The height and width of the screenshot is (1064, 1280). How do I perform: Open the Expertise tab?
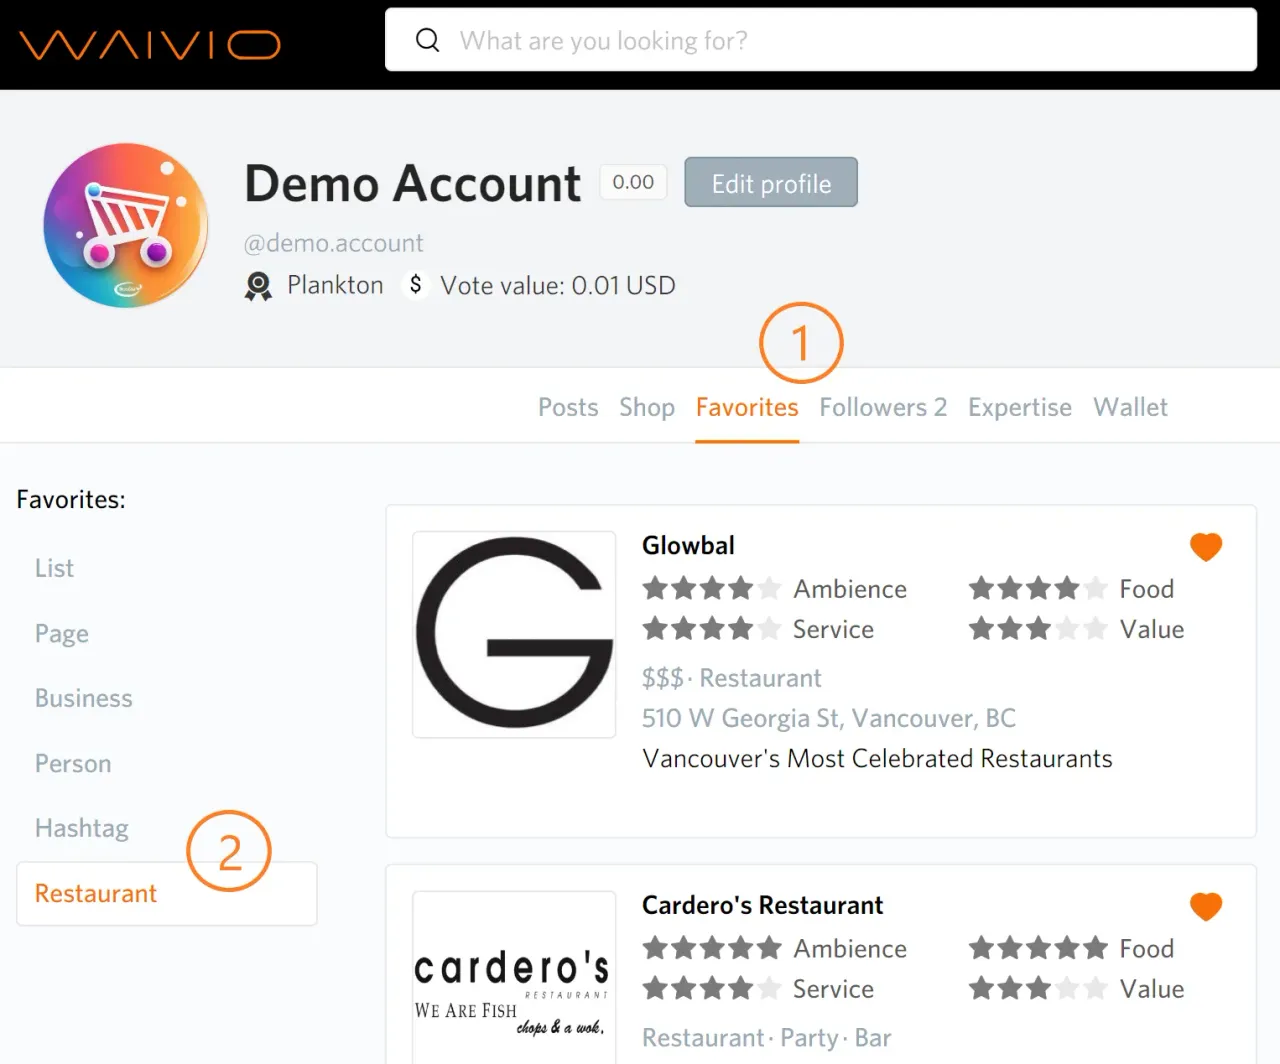tap(1020, 407)
